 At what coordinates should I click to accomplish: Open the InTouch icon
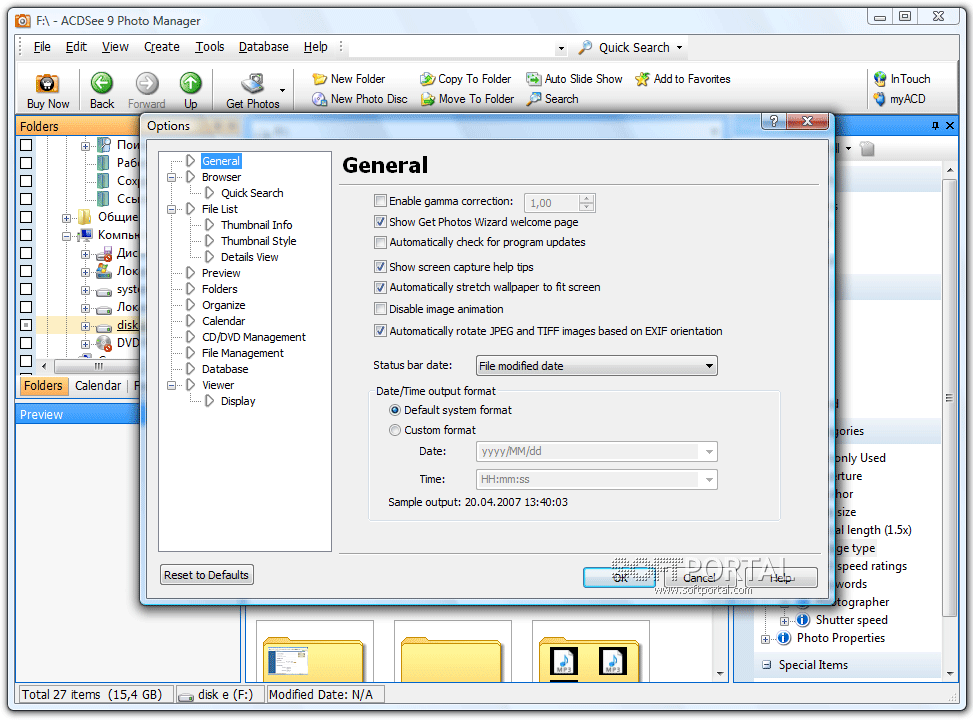tap(880, 79)
